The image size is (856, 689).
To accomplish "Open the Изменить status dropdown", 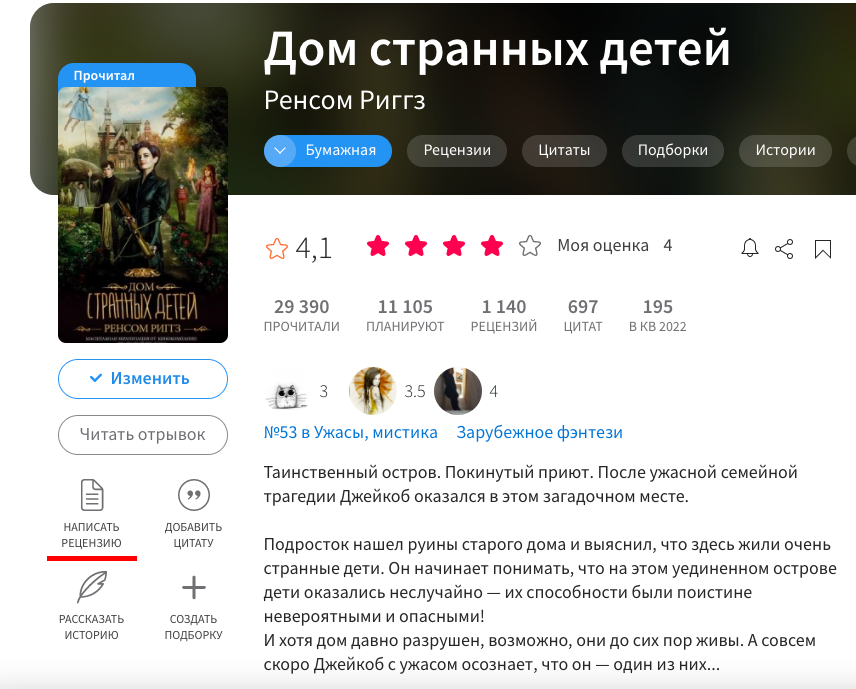I will coord(142,379).
